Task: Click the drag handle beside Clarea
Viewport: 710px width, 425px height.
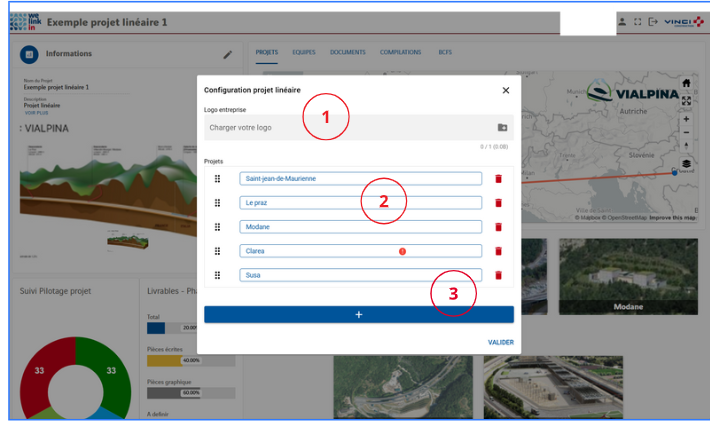Action: [x=217, y=251]
